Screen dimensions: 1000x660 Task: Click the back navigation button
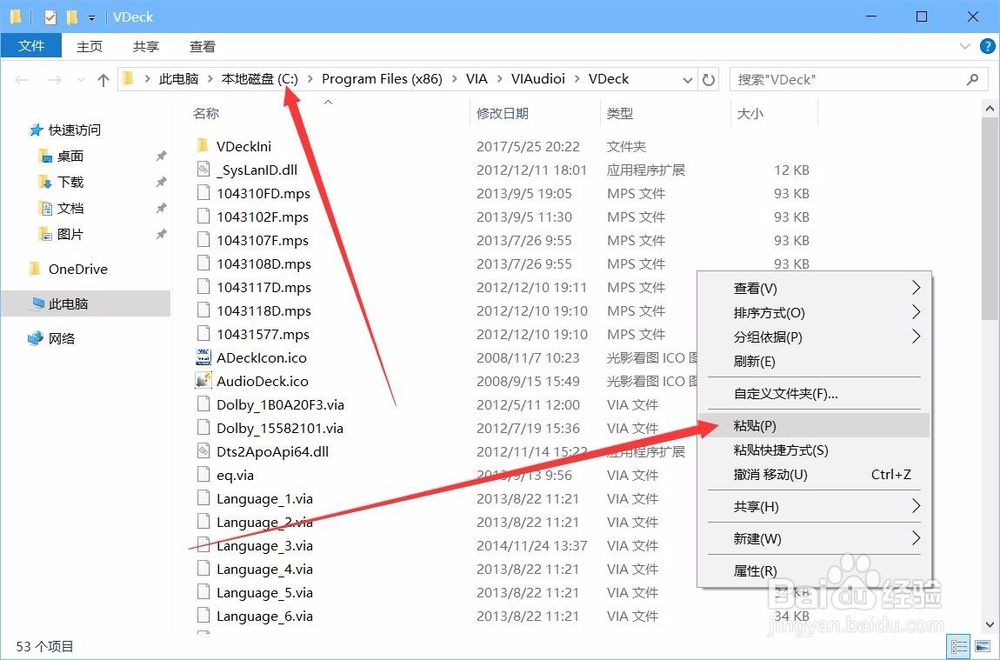pos(22,79)
